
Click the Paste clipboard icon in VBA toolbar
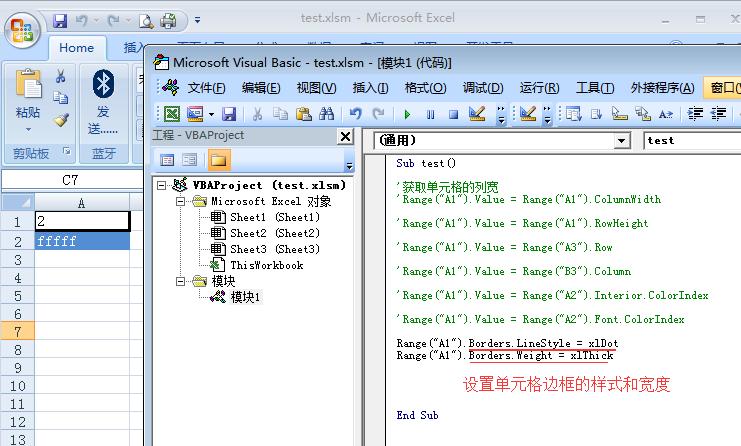pos(303,114)
